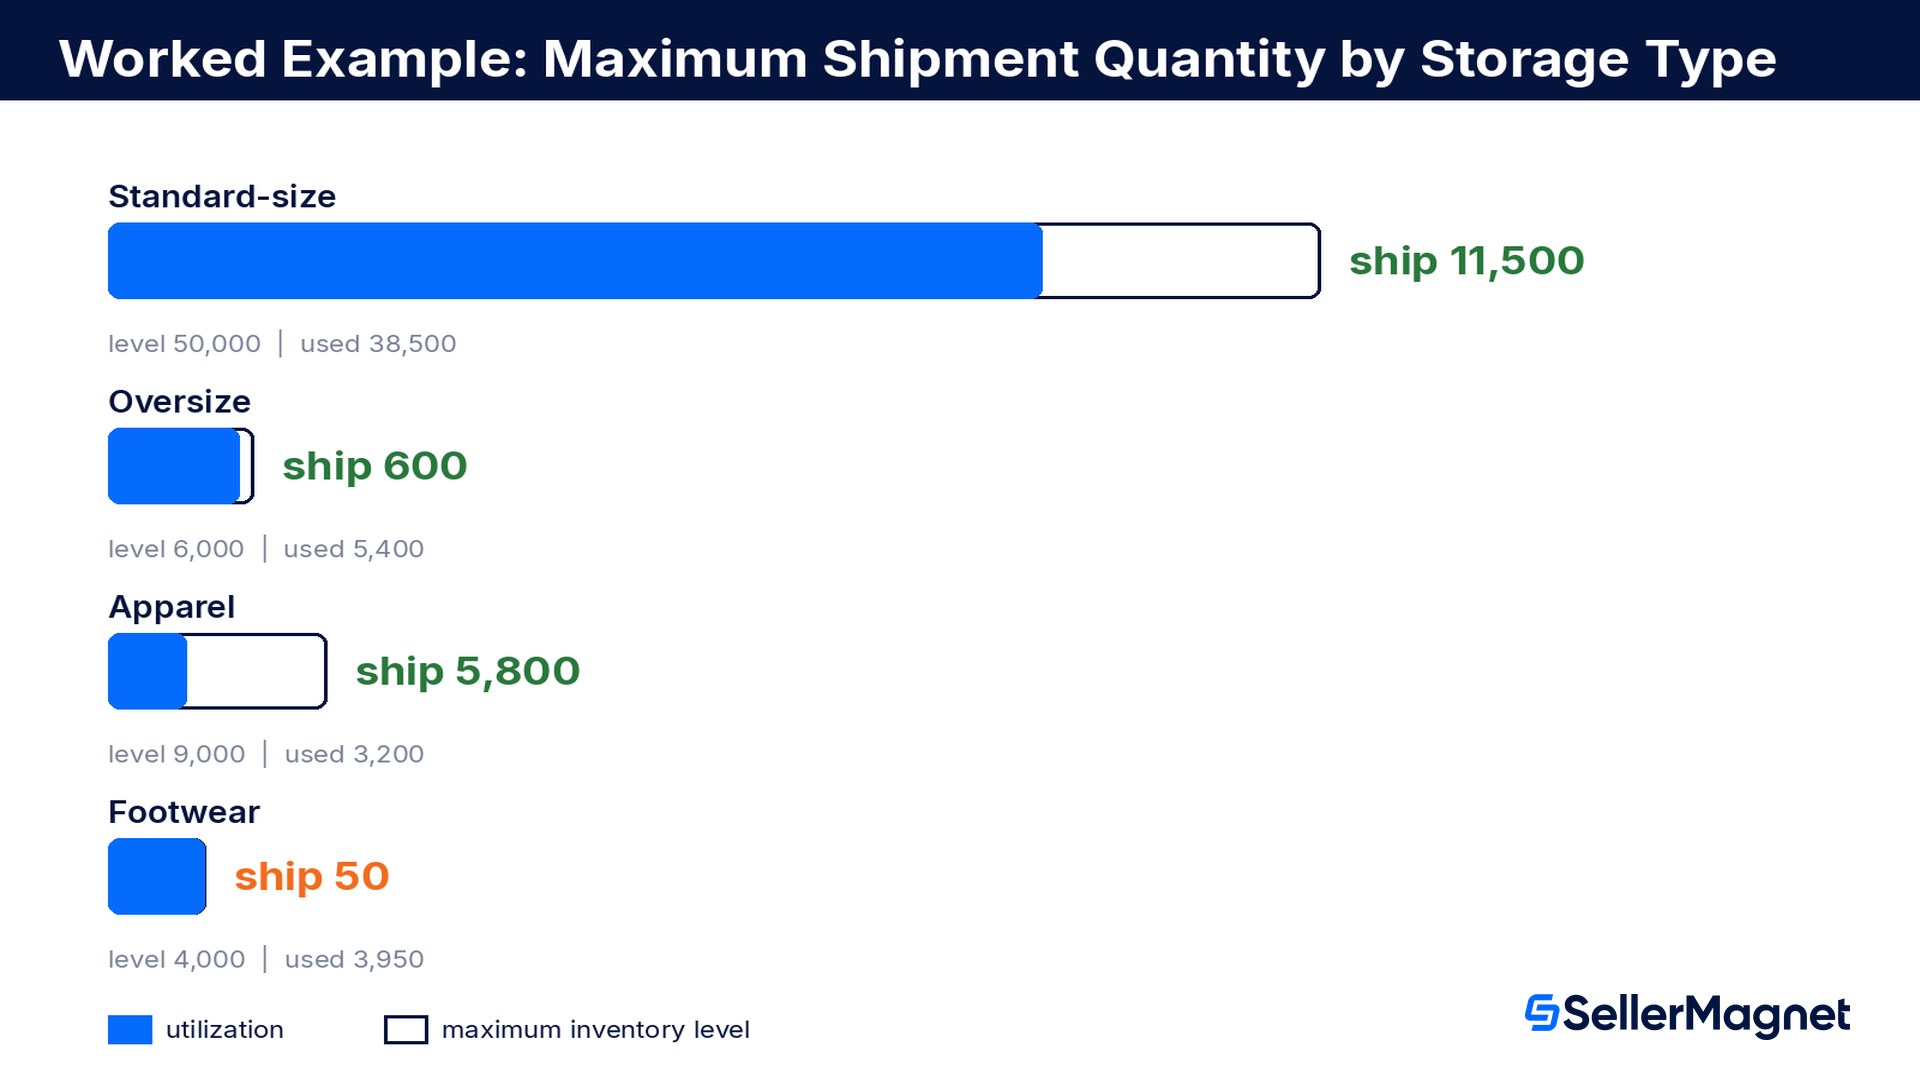This screenshot has height=1080, width=1920.
Task: Select the orange 'ship 50' label
Action: pos(312,877)
